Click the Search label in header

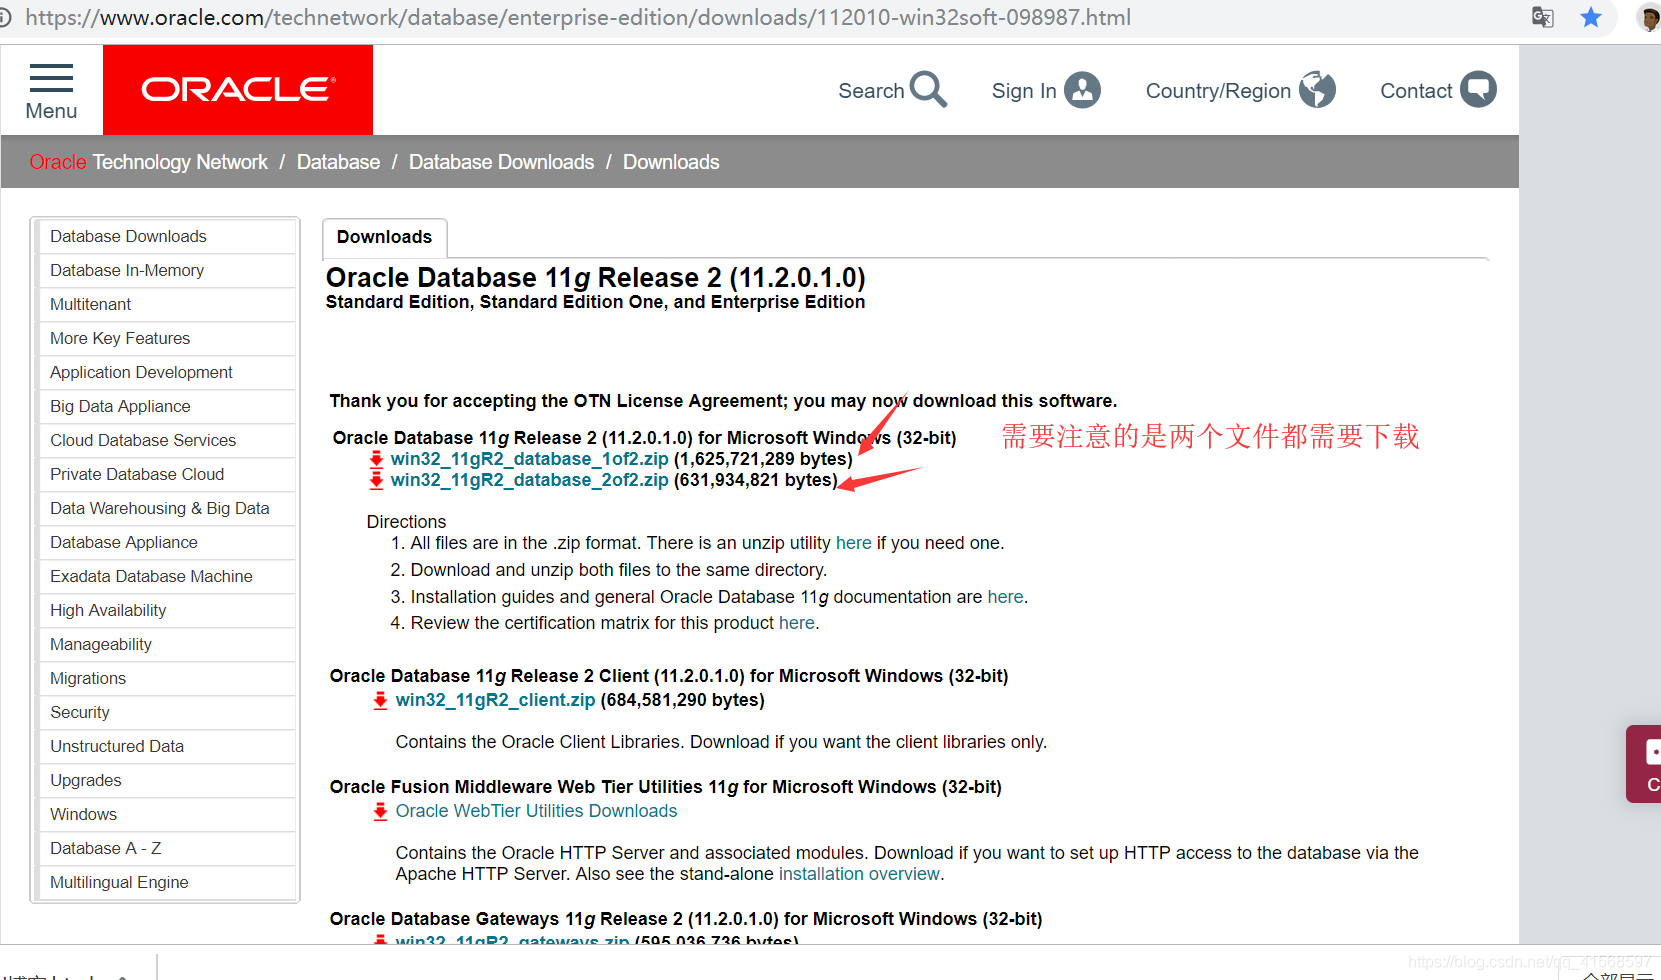871,91
